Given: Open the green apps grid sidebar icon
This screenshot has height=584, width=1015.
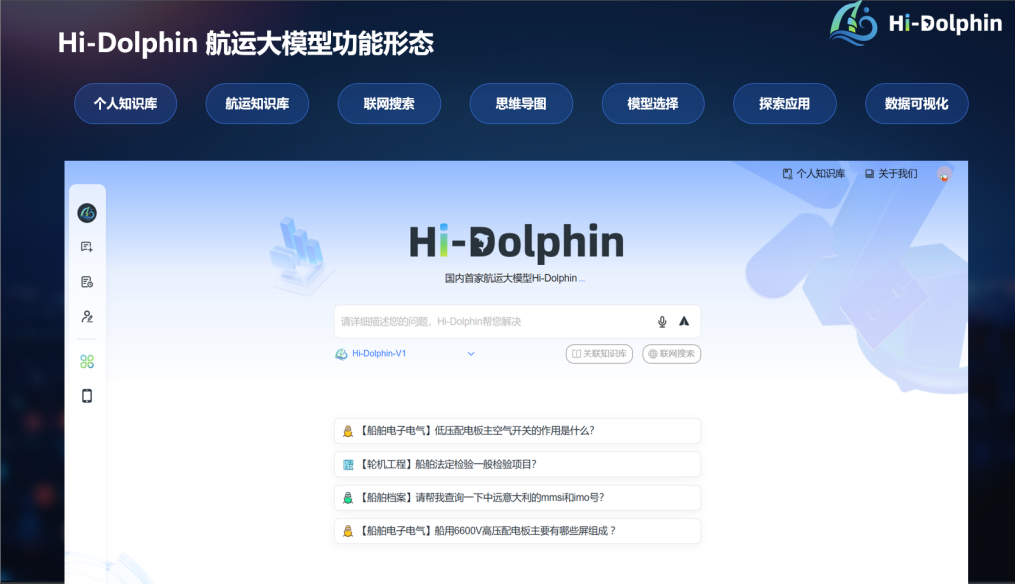Looking at the screenshot, I should (87, 361).
